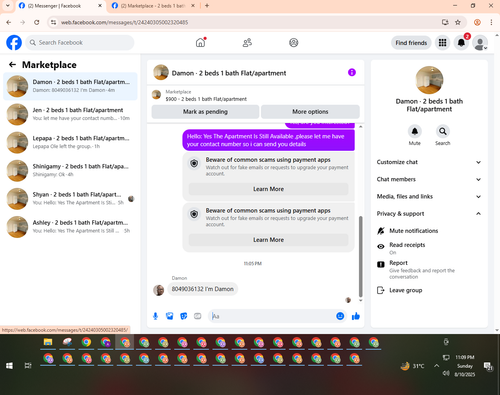Open the notifications bell with badge
Screen dimensions: 500x395
461,43
